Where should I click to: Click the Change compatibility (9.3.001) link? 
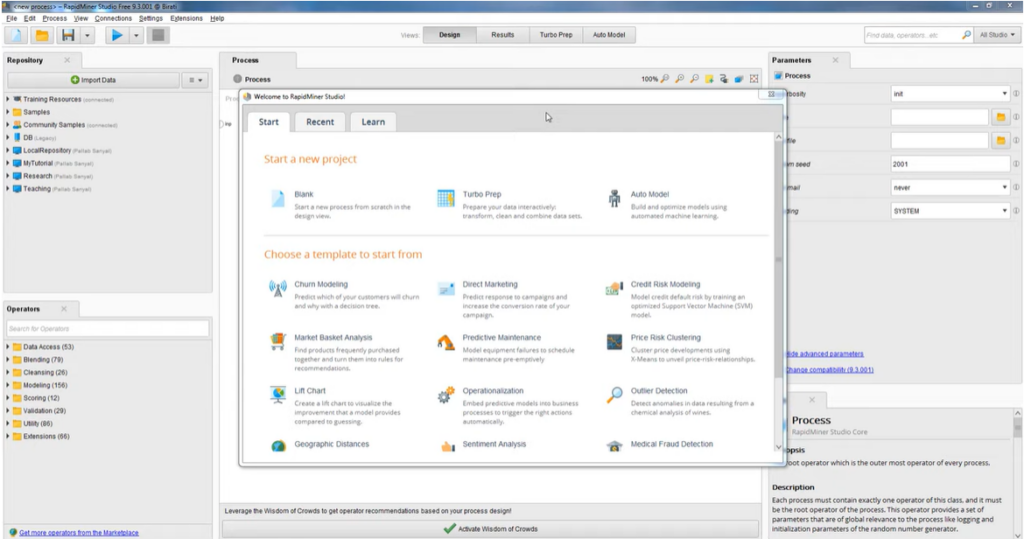coord(829,370)
